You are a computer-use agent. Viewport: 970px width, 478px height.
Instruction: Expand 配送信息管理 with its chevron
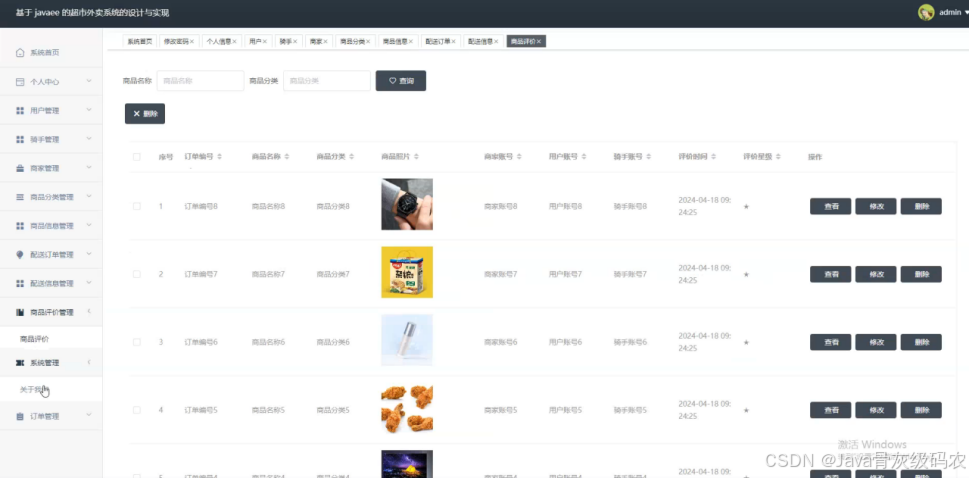88,283
